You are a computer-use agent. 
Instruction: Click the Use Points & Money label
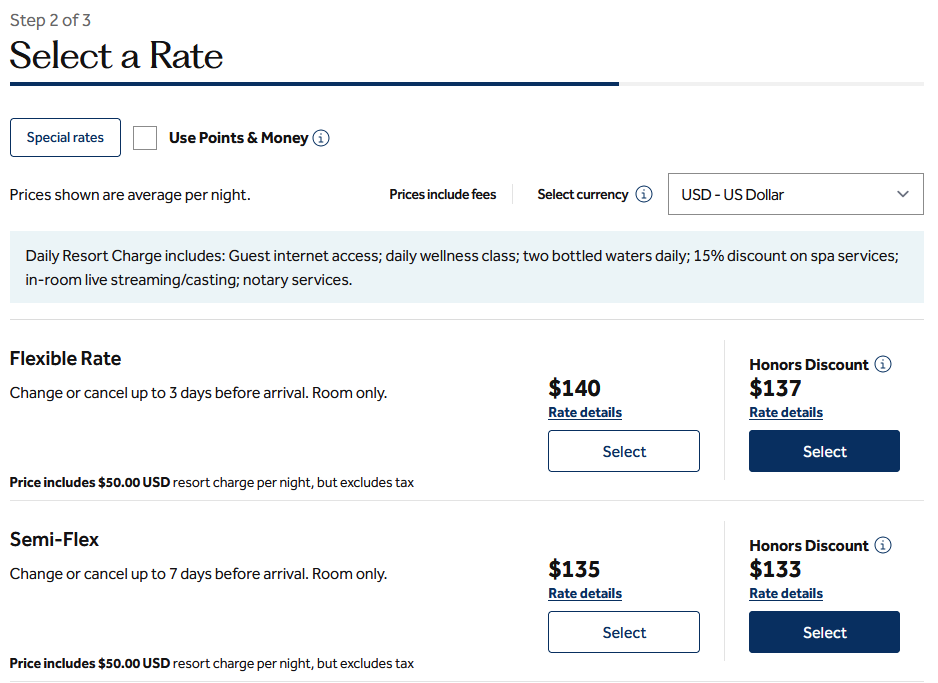click(238, 138)
